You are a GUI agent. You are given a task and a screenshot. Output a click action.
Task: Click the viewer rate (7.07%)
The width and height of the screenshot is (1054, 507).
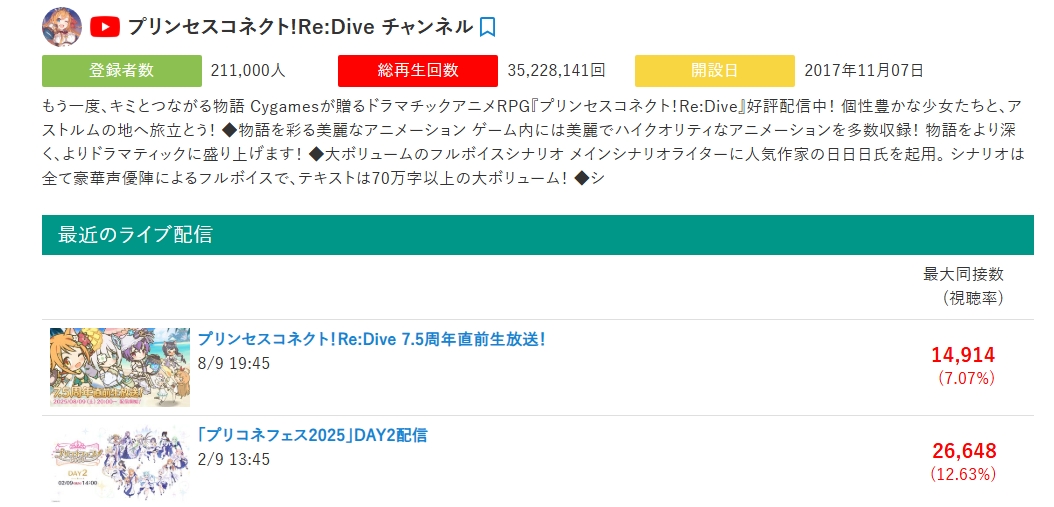click(x=966, y=379)
